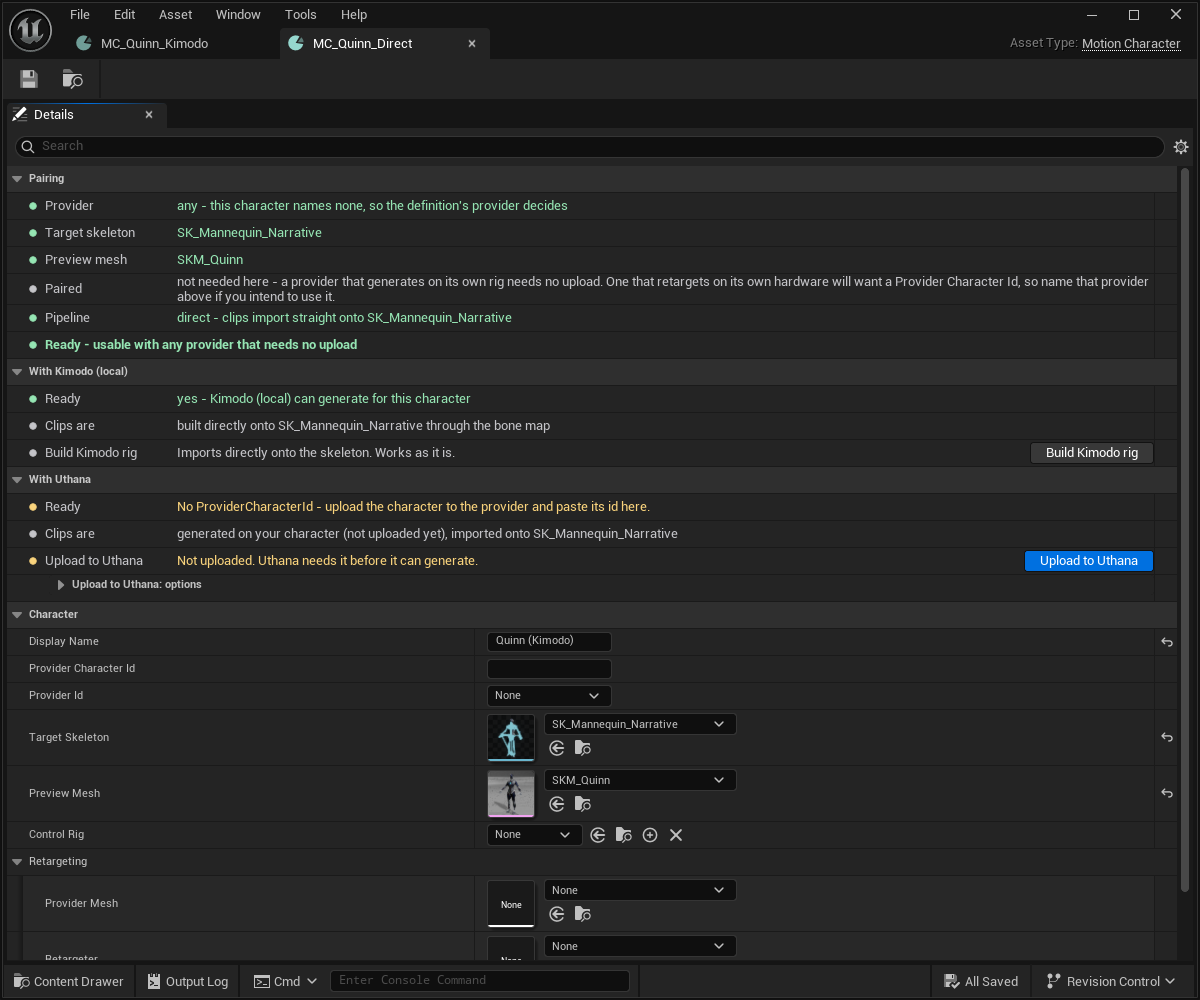Click the All Saved status button
This screenshot has height=1000, width=1200.
980,981
